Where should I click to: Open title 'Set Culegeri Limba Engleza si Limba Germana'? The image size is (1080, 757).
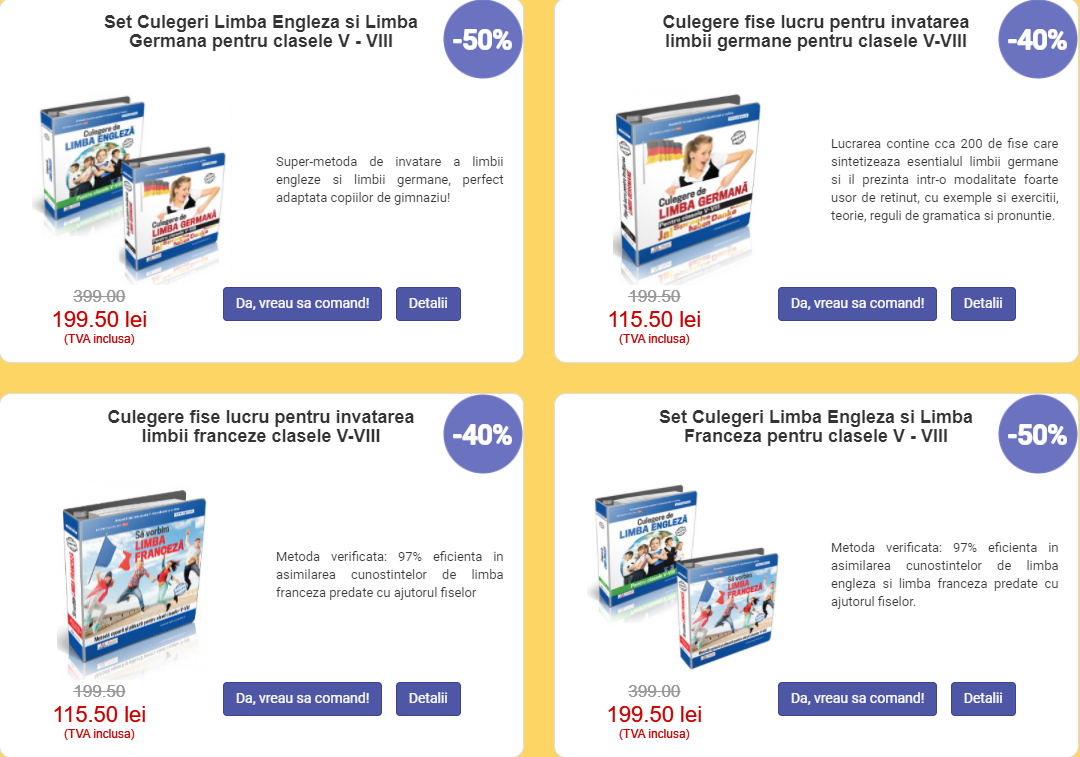click(x=261, y=31)
